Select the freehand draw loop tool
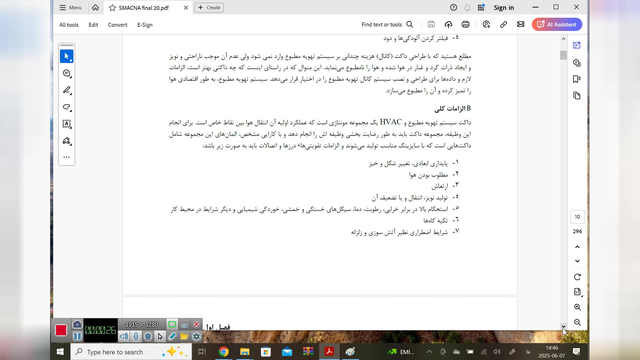The height and width of the screenshot is (360, 640). point(67,107)
